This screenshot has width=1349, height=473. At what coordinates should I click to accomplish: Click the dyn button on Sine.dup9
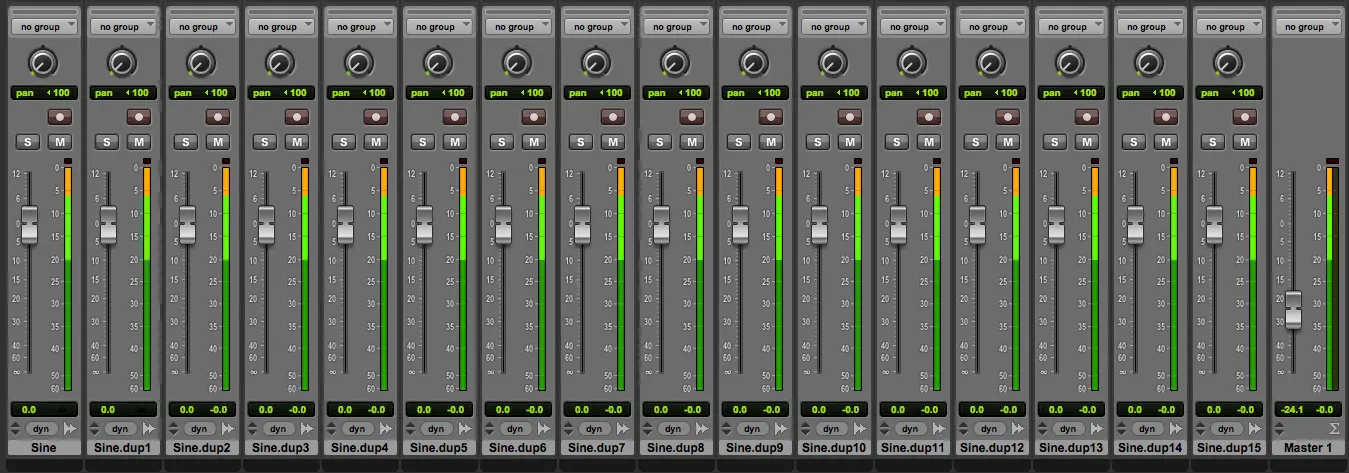pos(752,428)
